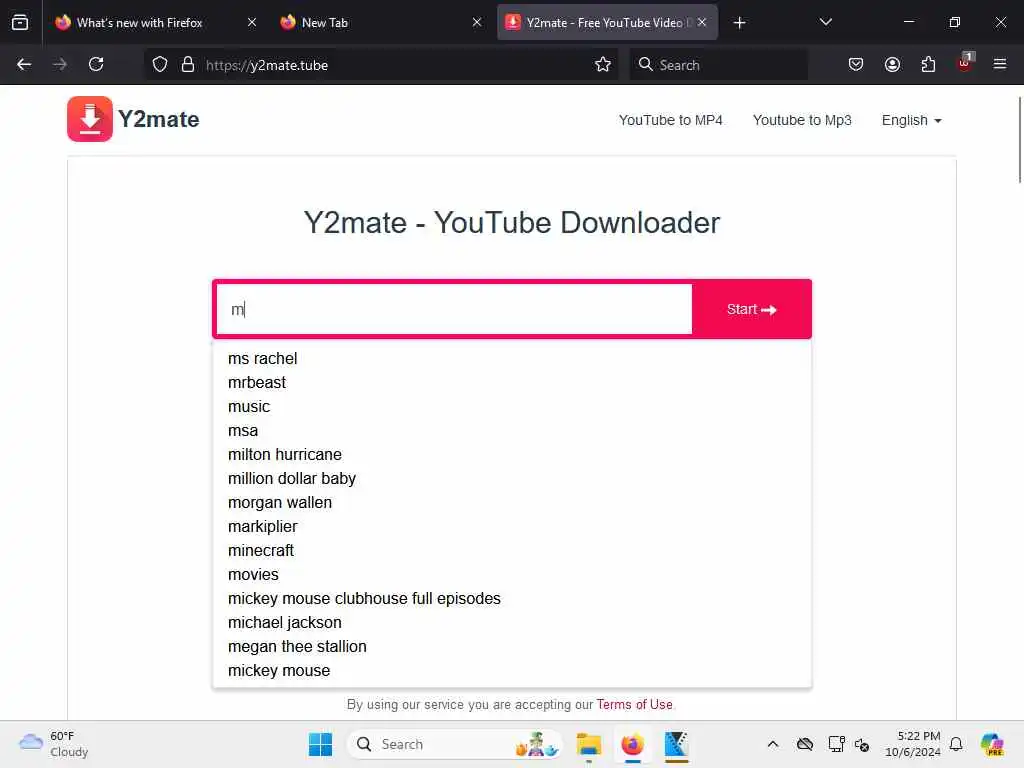The image size is (1024, 768).
Task: Select the last 'mickey mouse' suggestion
Action: point(511,671)
